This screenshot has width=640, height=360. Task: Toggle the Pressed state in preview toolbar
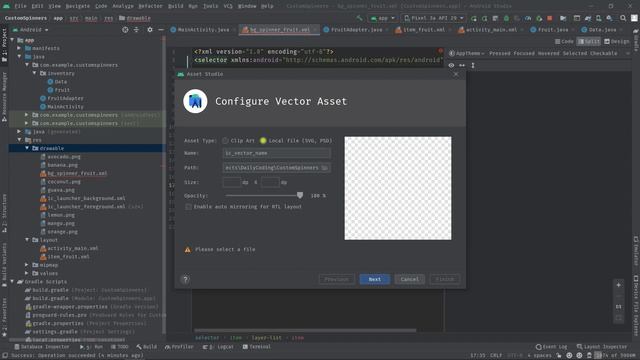500,53
